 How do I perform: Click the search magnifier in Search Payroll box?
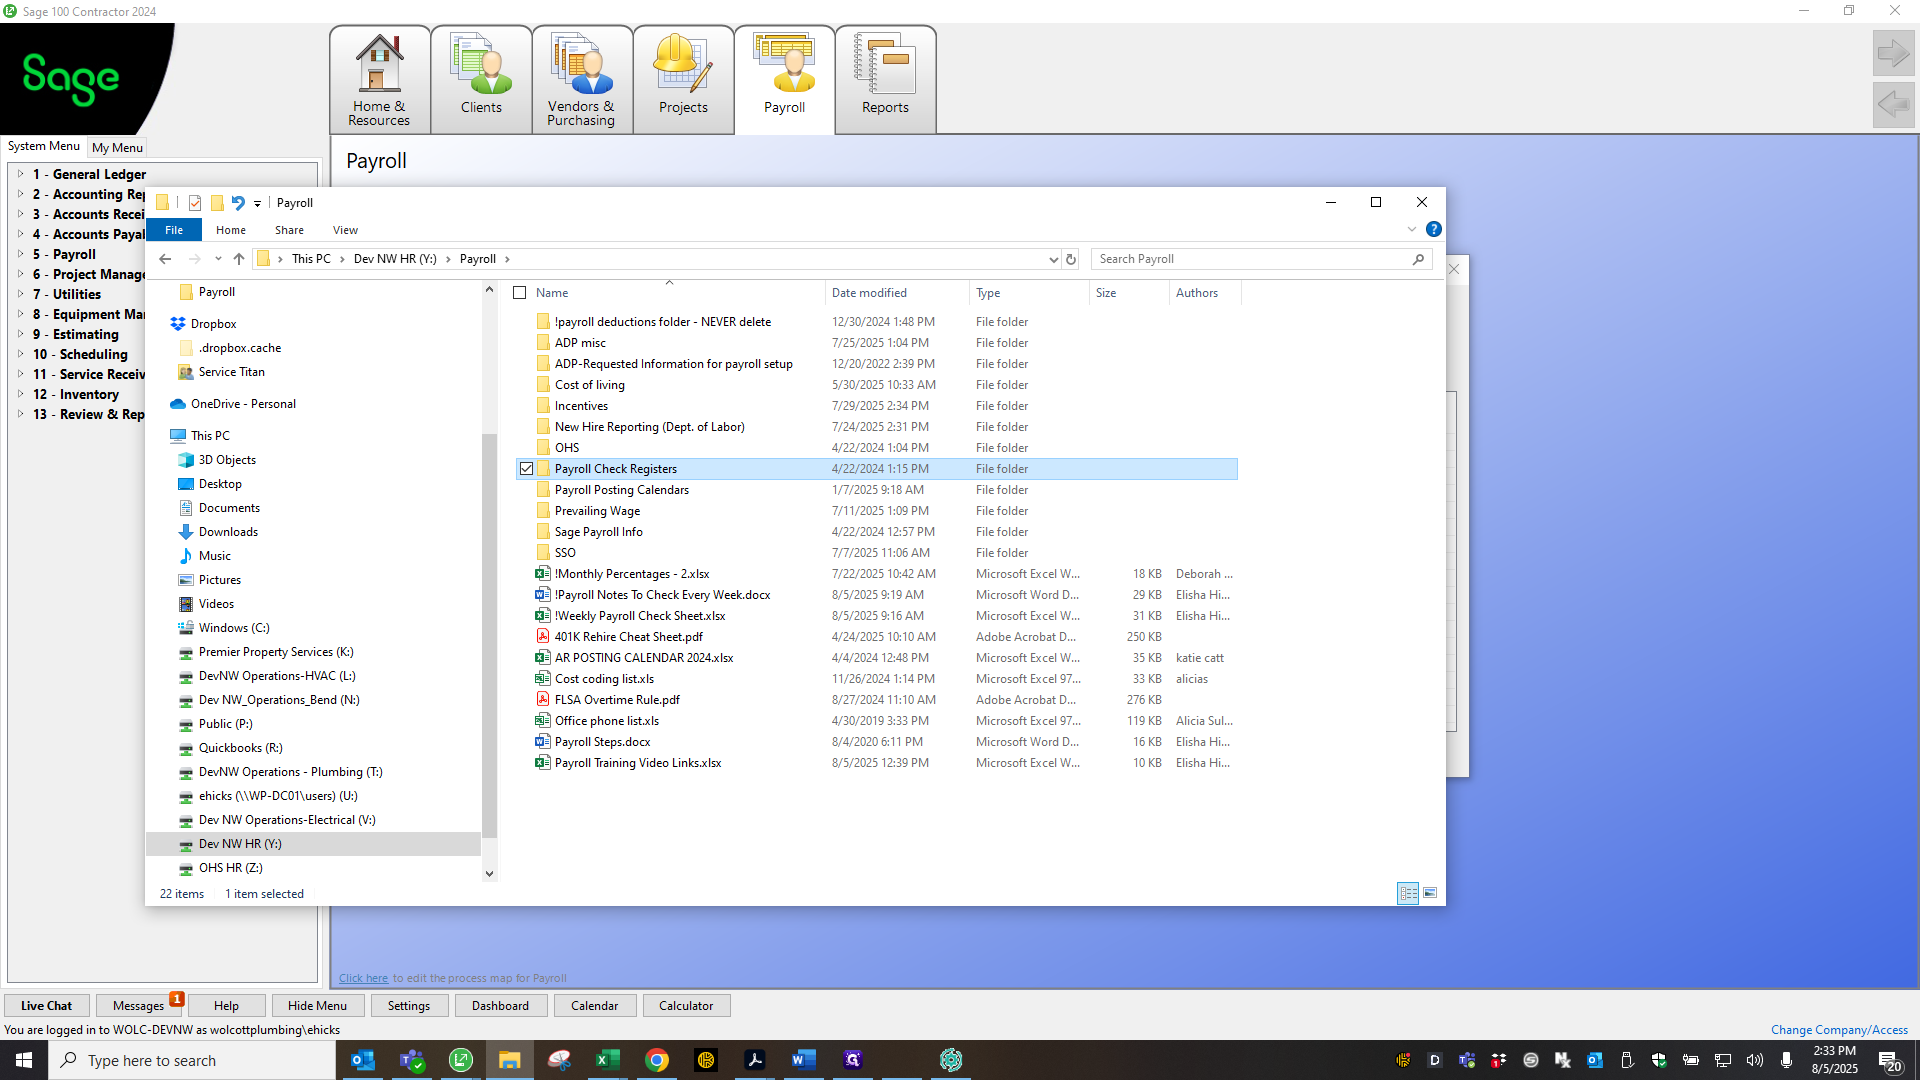1418,259
